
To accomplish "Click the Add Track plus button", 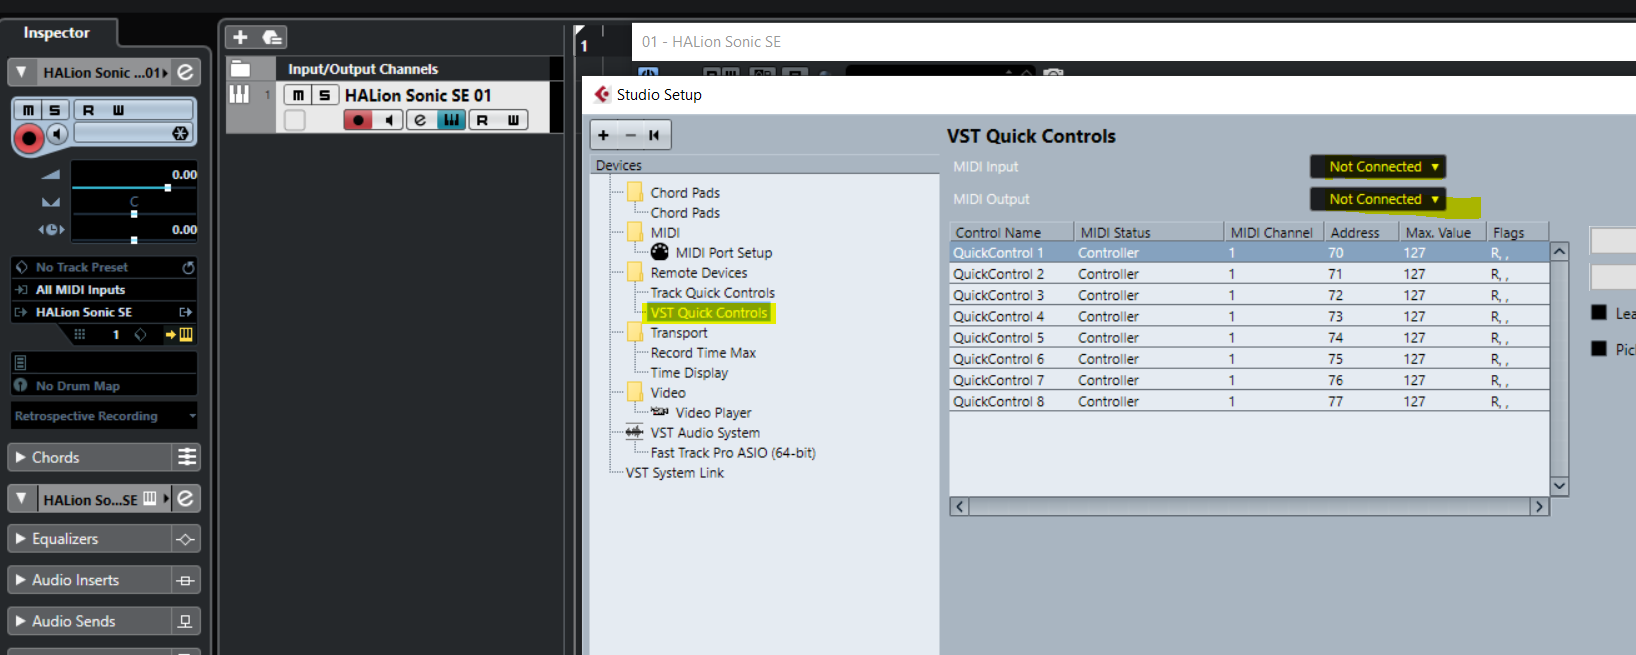I will tap(240, 37).
